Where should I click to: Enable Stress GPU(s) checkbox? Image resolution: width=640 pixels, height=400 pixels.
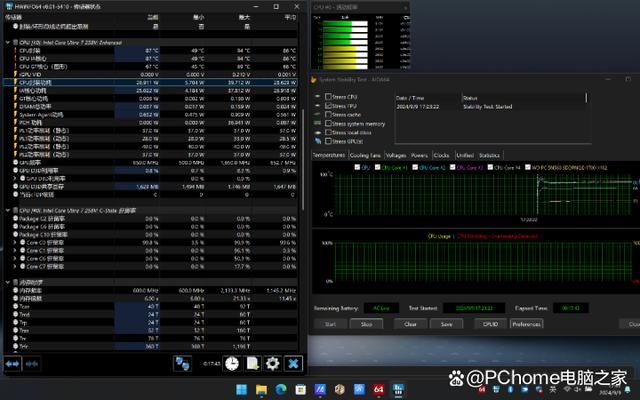click(328, 141)
